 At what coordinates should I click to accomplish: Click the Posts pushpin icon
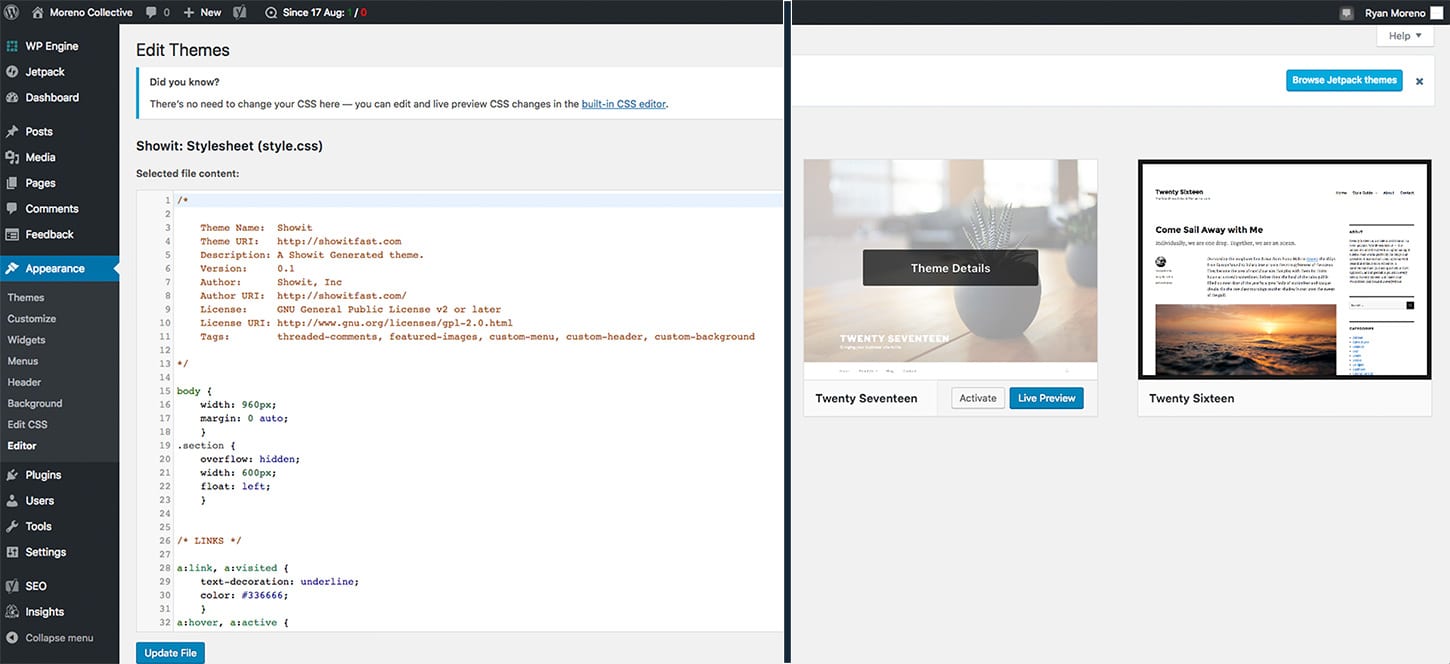pos(11,131)
